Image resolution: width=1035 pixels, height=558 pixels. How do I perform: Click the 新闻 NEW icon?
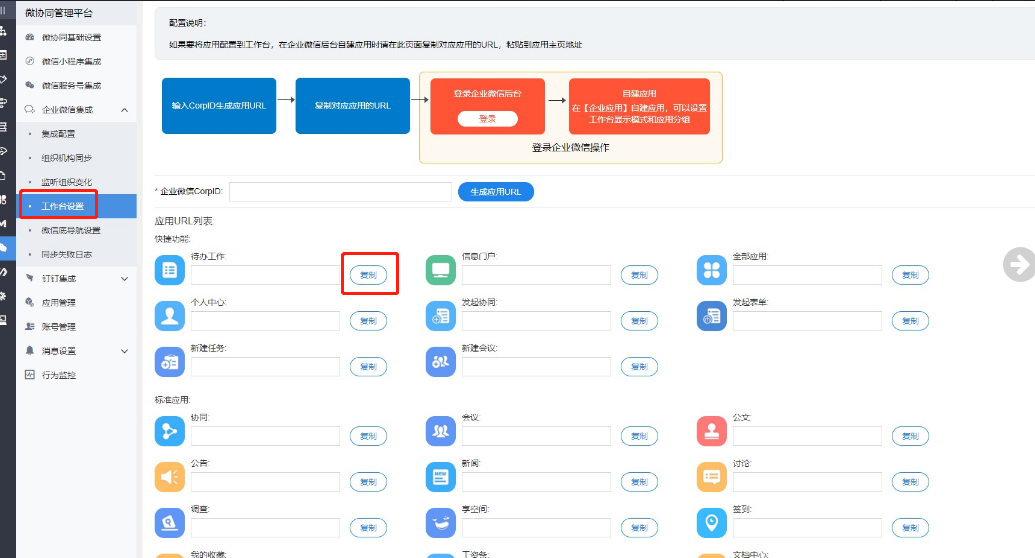(440, 477)
